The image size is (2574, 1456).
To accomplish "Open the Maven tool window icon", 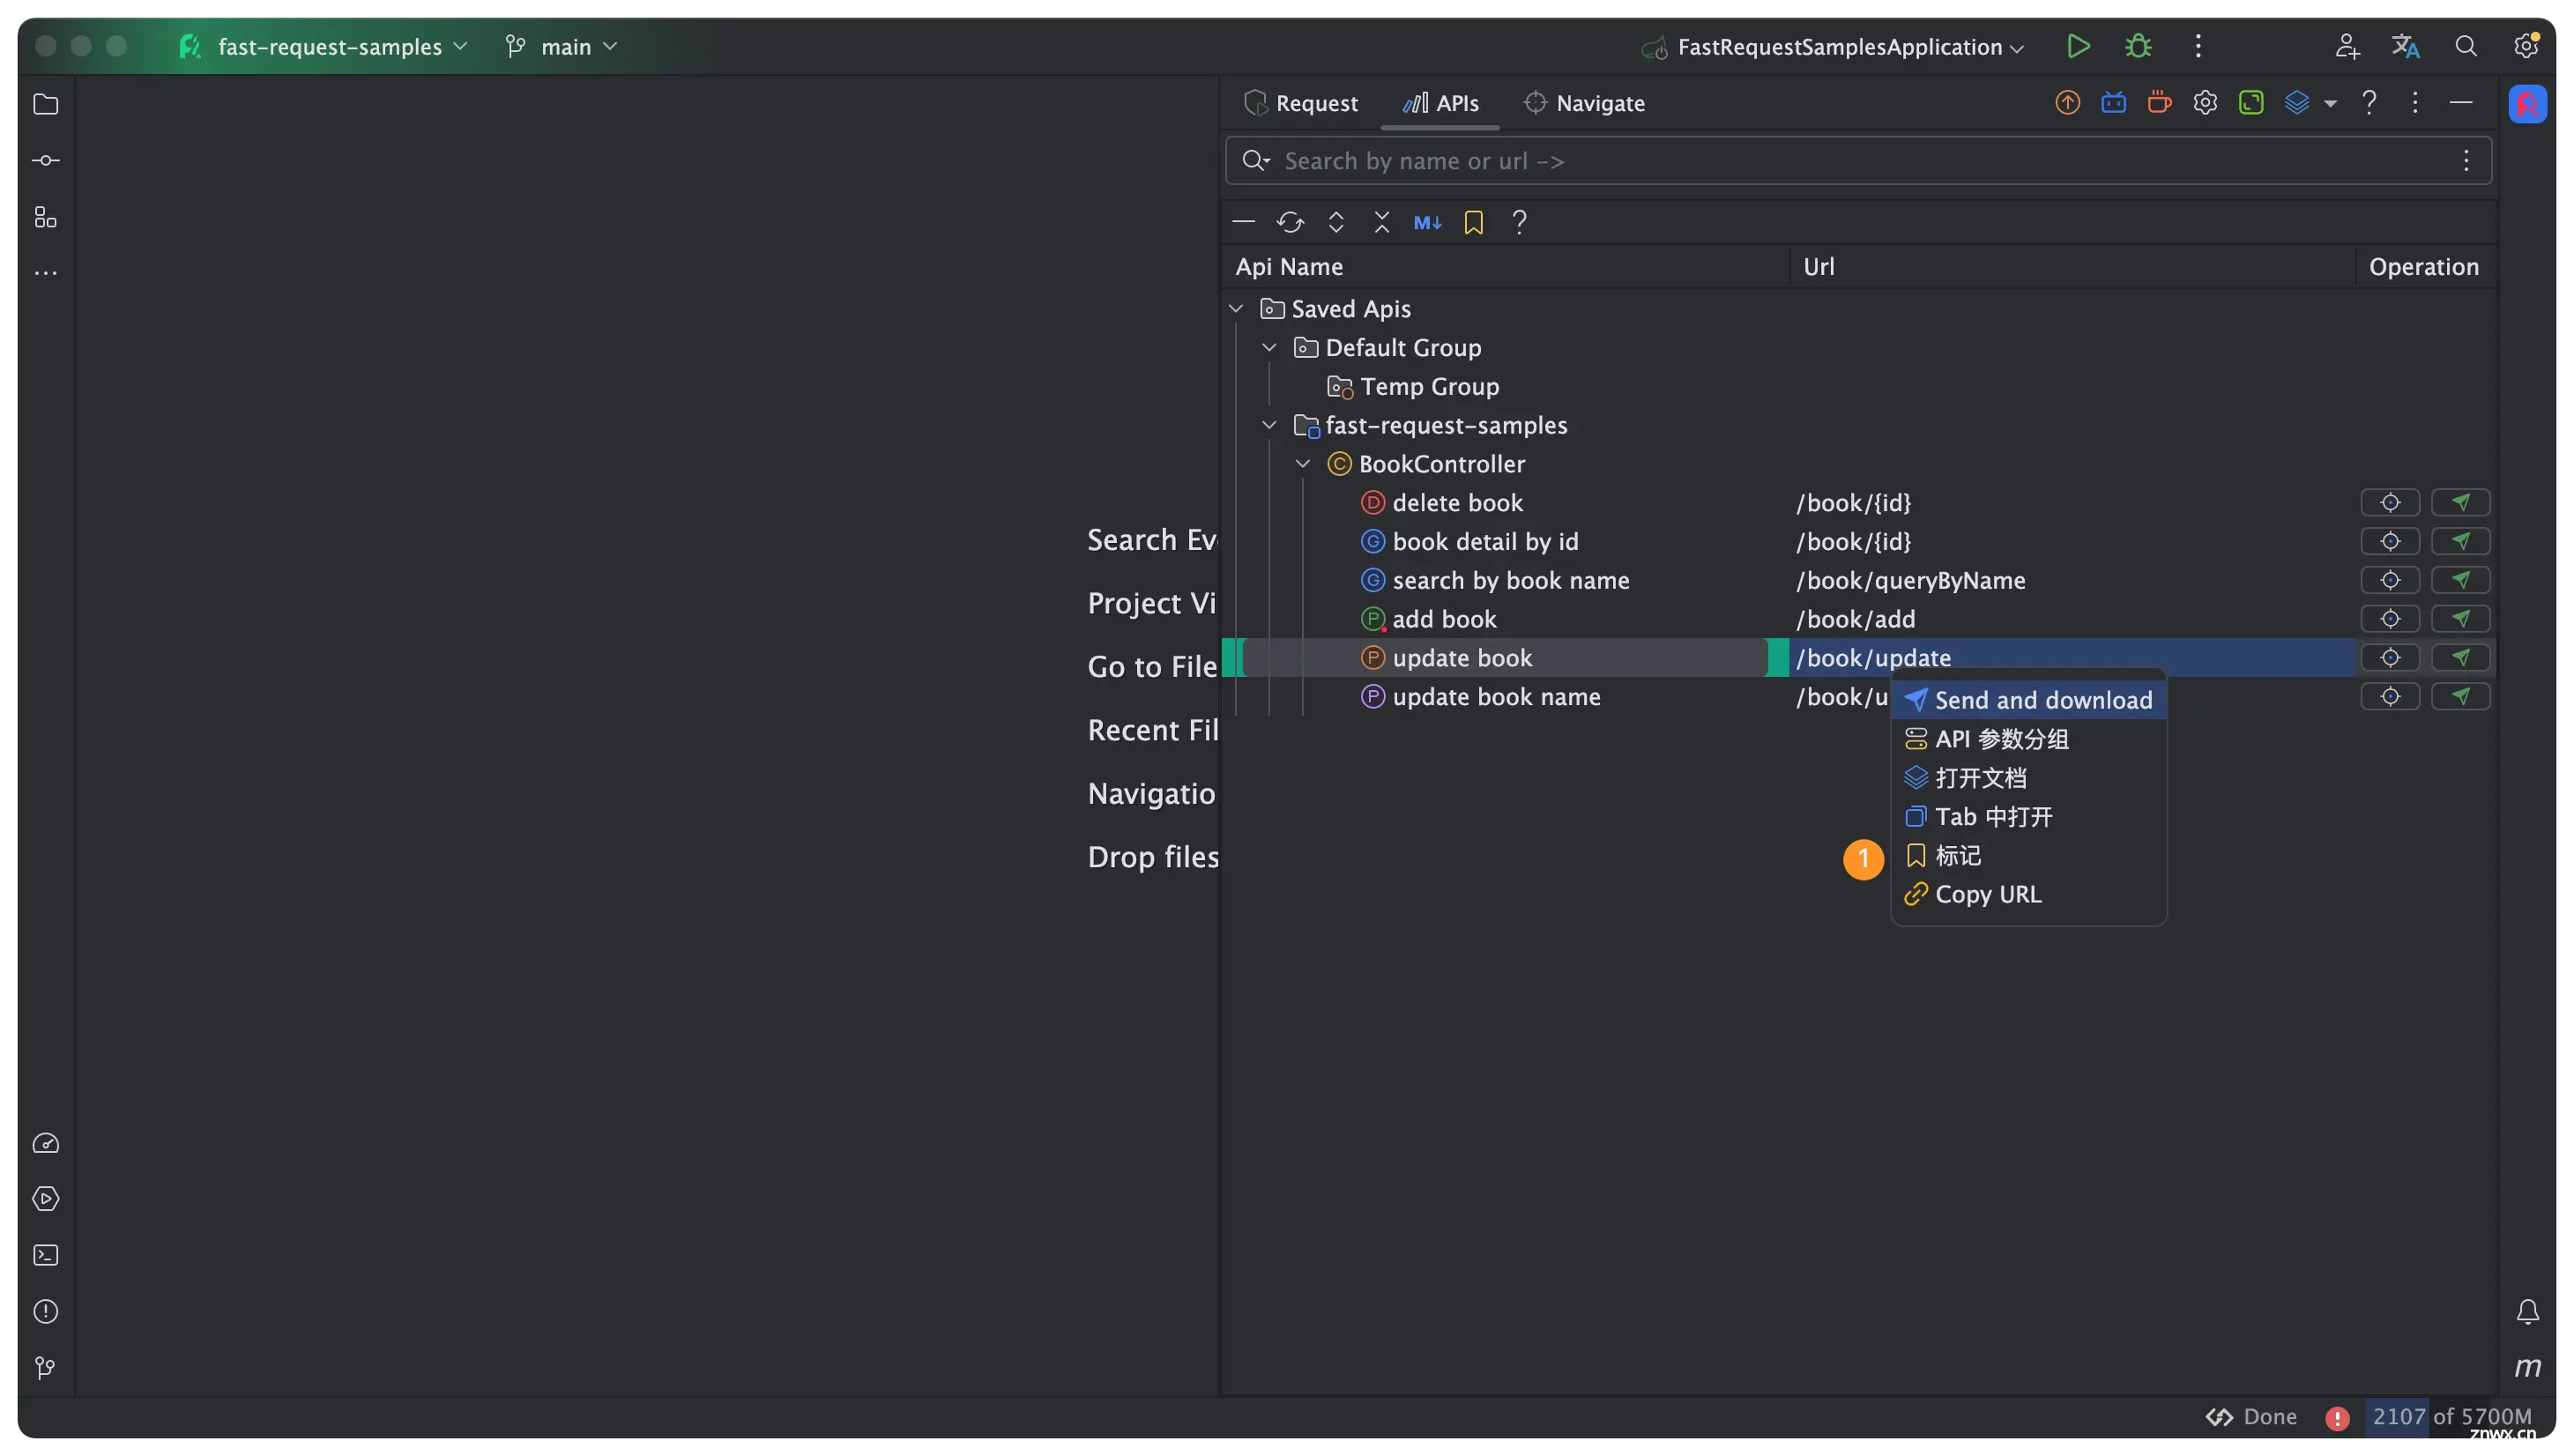I will (2527, 1367).
